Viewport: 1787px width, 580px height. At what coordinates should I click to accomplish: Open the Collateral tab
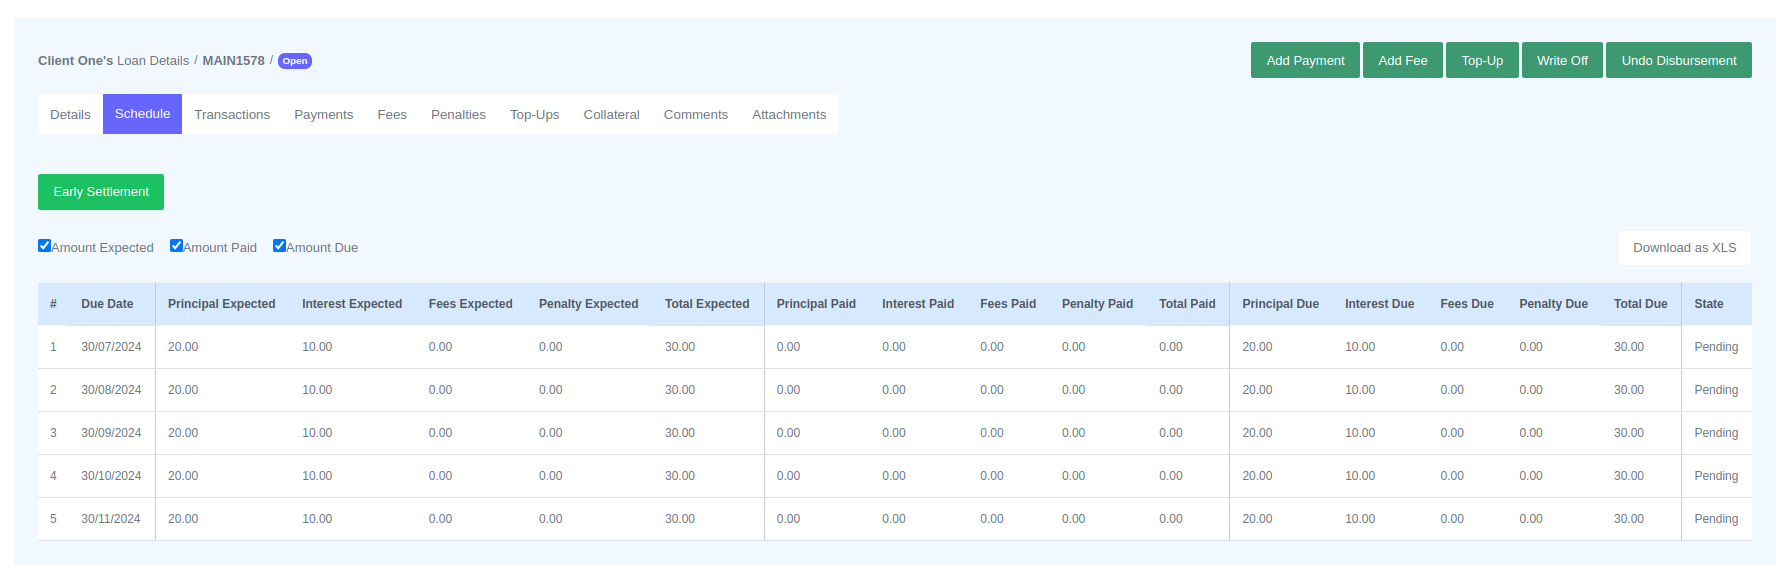pyautogui.click(x=611, y=115)
